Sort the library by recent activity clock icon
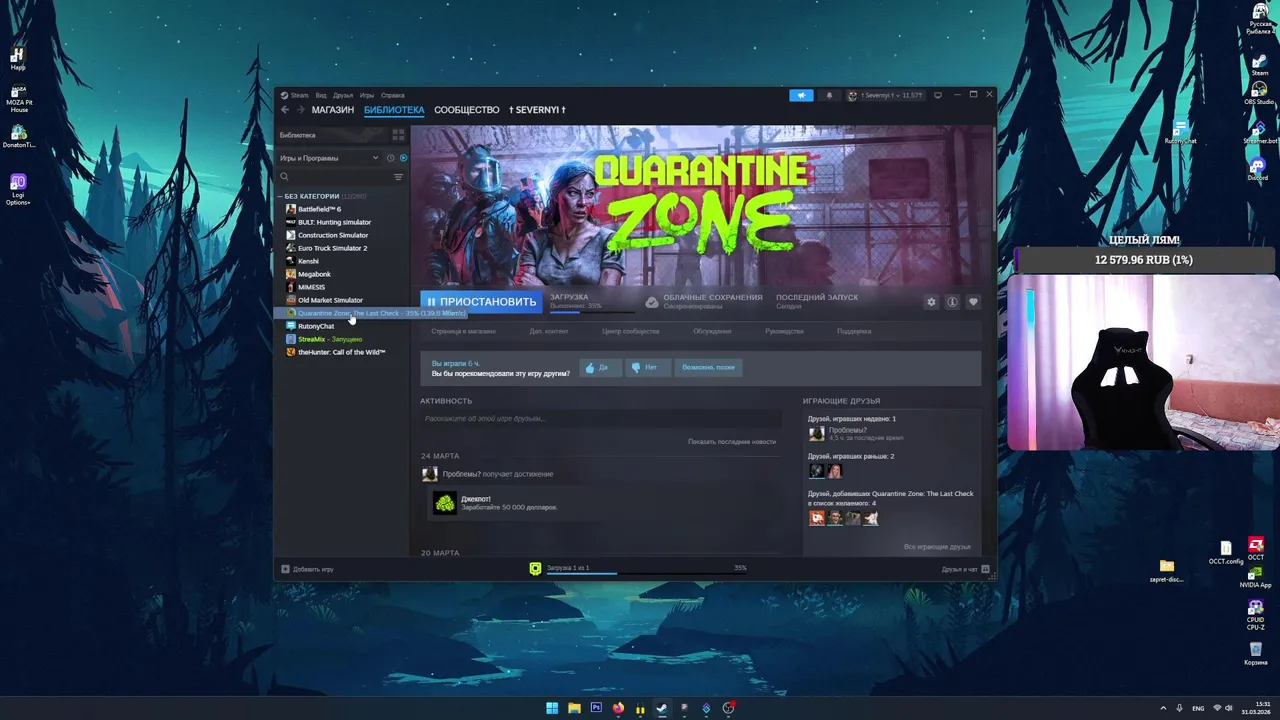Image resolution: width=1280 pixels, height=720 pixels. [x=390, y=158]
